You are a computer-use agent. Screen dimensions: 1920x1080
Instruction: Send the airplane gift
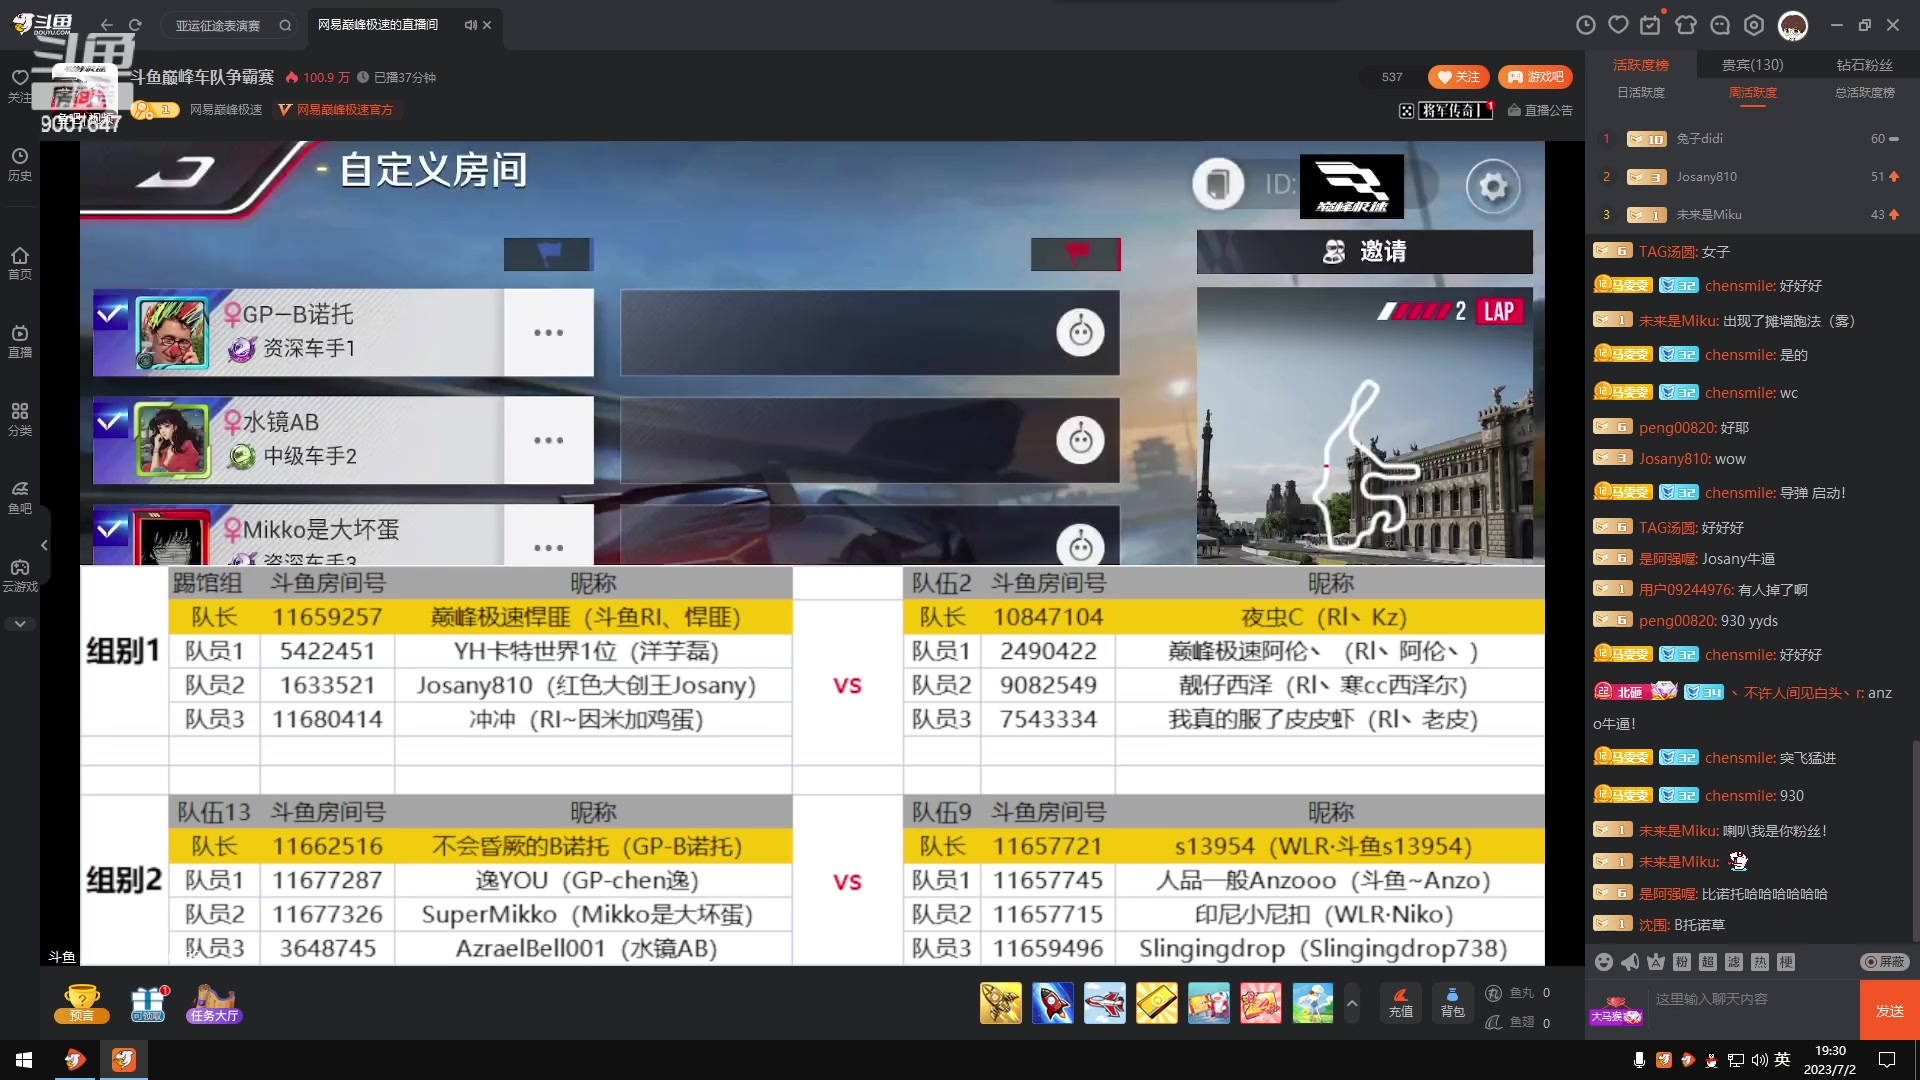coord(1105,1003)
